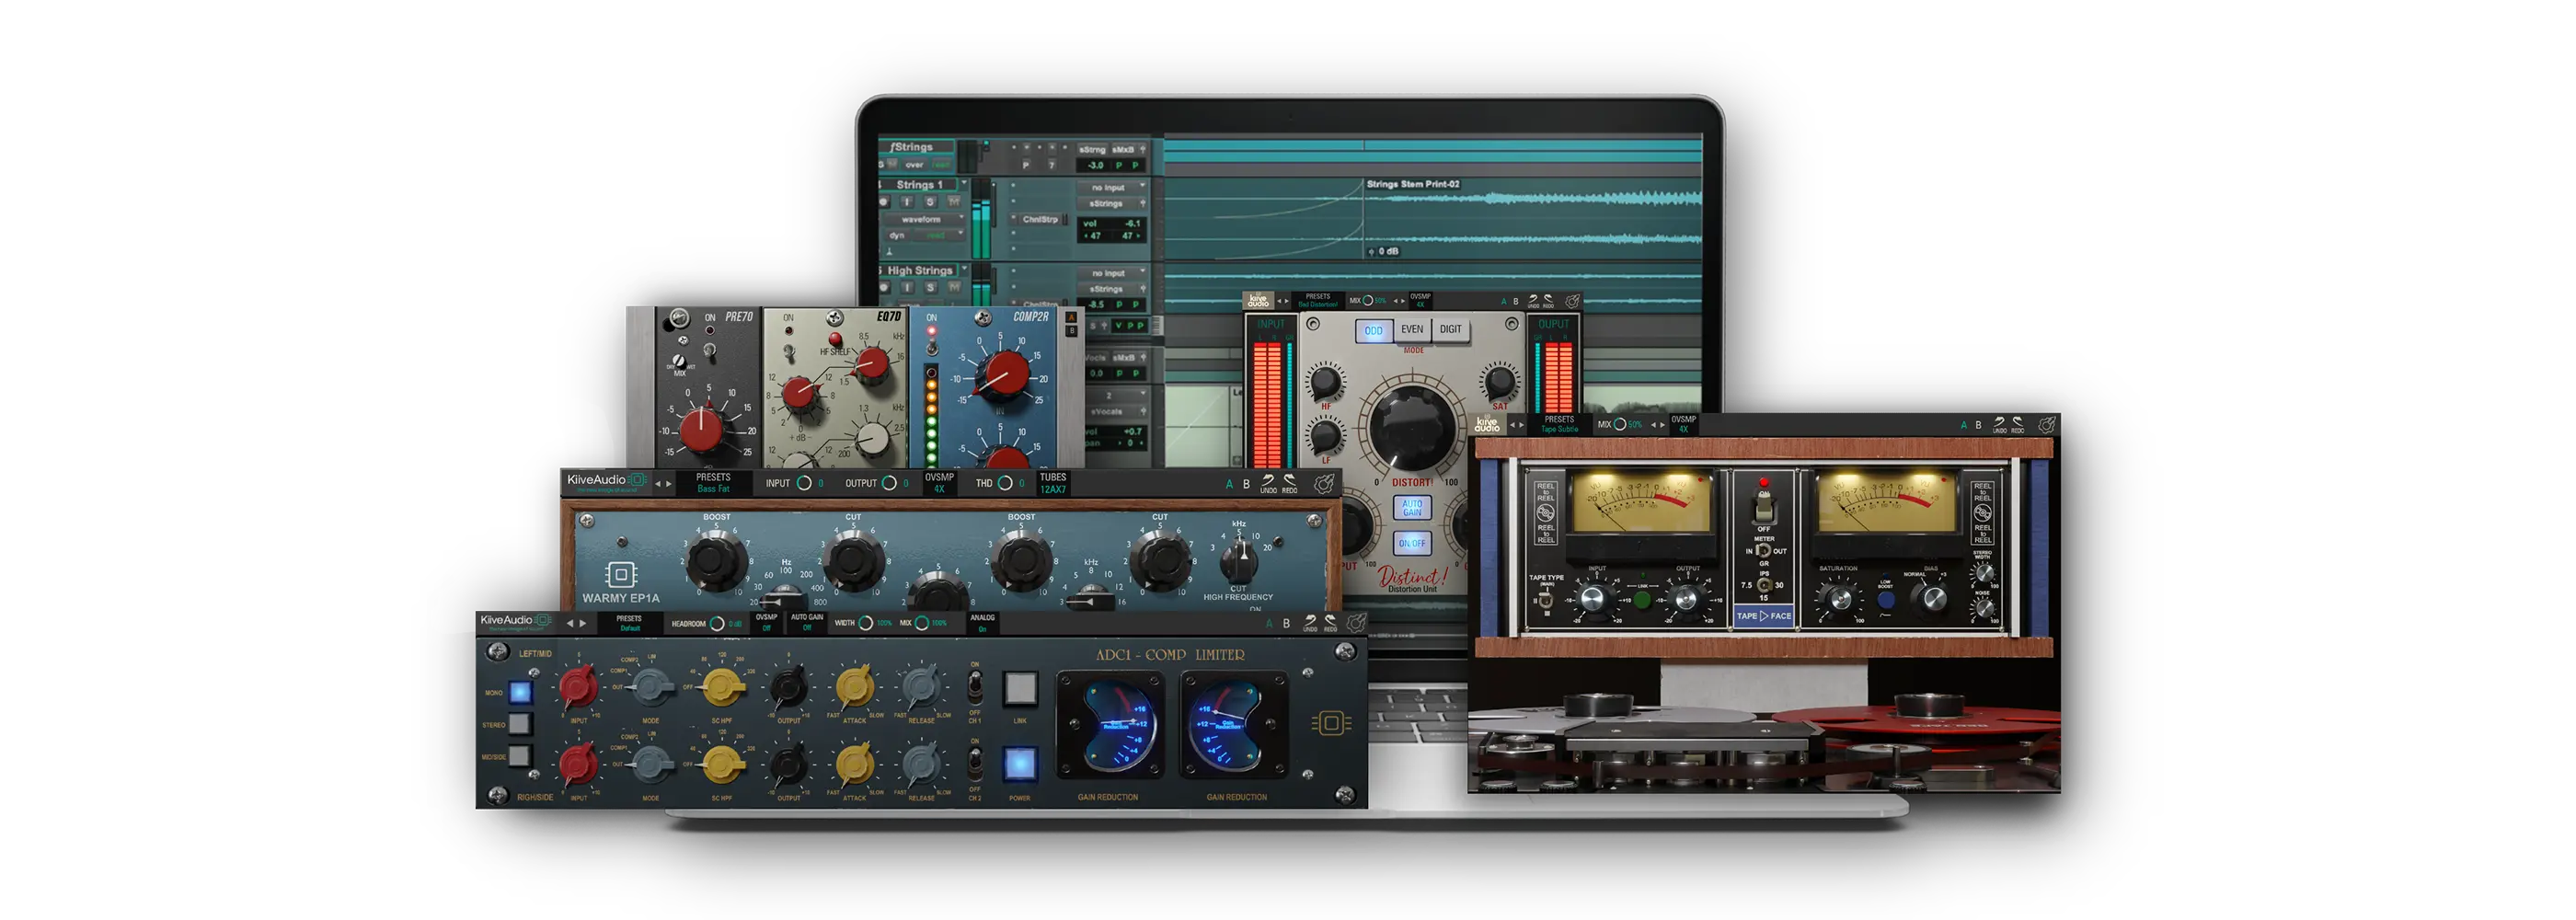Open Warmy EP1A presets dropdown
The height and width of the screenshot is (920, 2576).
713,483
